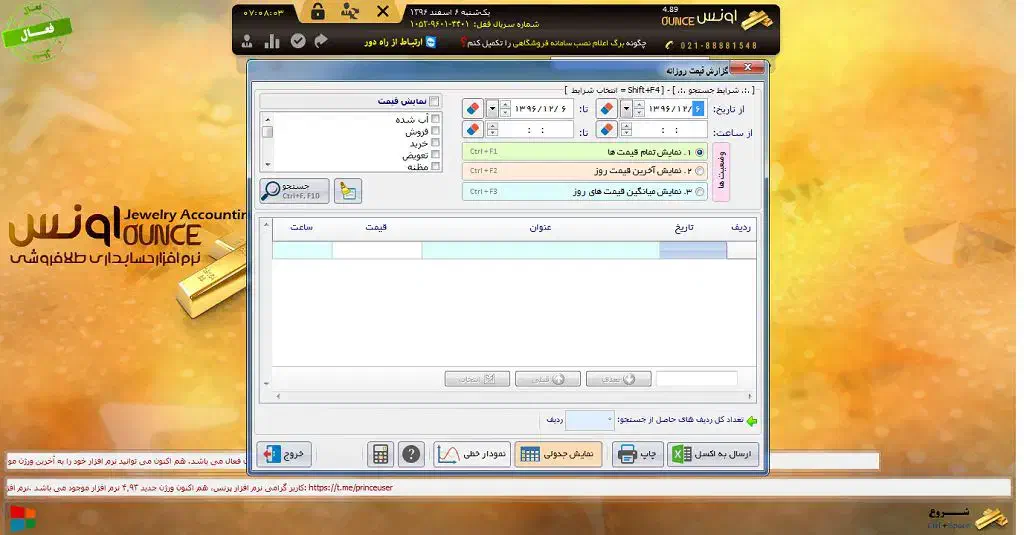
Task: Click the forward arrow icon in top bar
Action: (321, 41)
